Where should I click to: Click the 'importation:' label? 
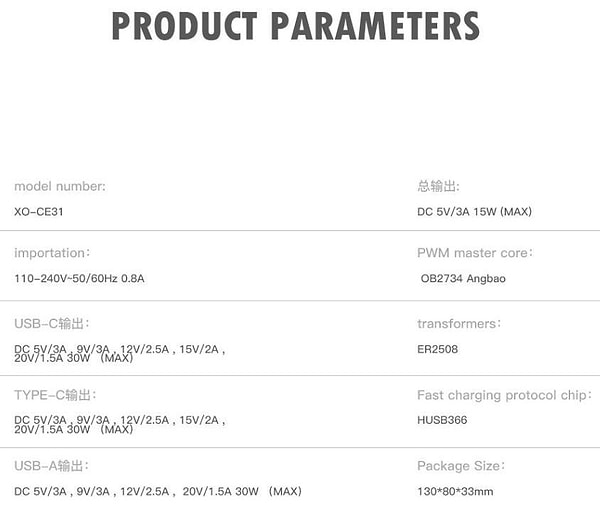pos(52,253)
